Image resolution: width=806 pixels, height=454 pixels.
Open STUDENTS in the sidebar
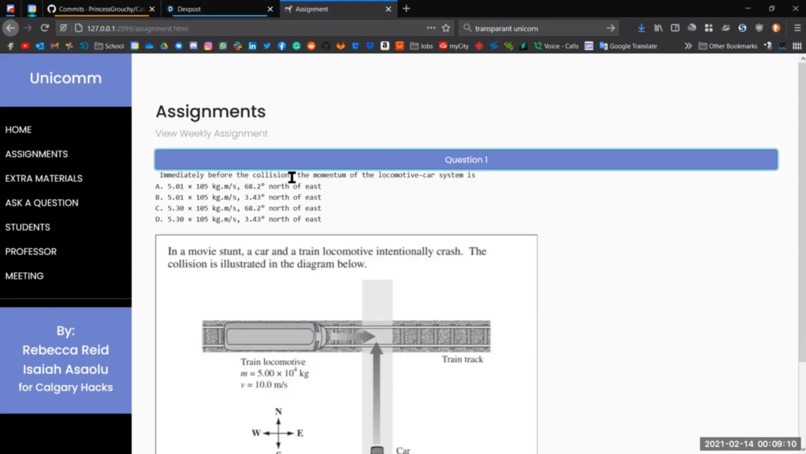[x=28, y=227]
